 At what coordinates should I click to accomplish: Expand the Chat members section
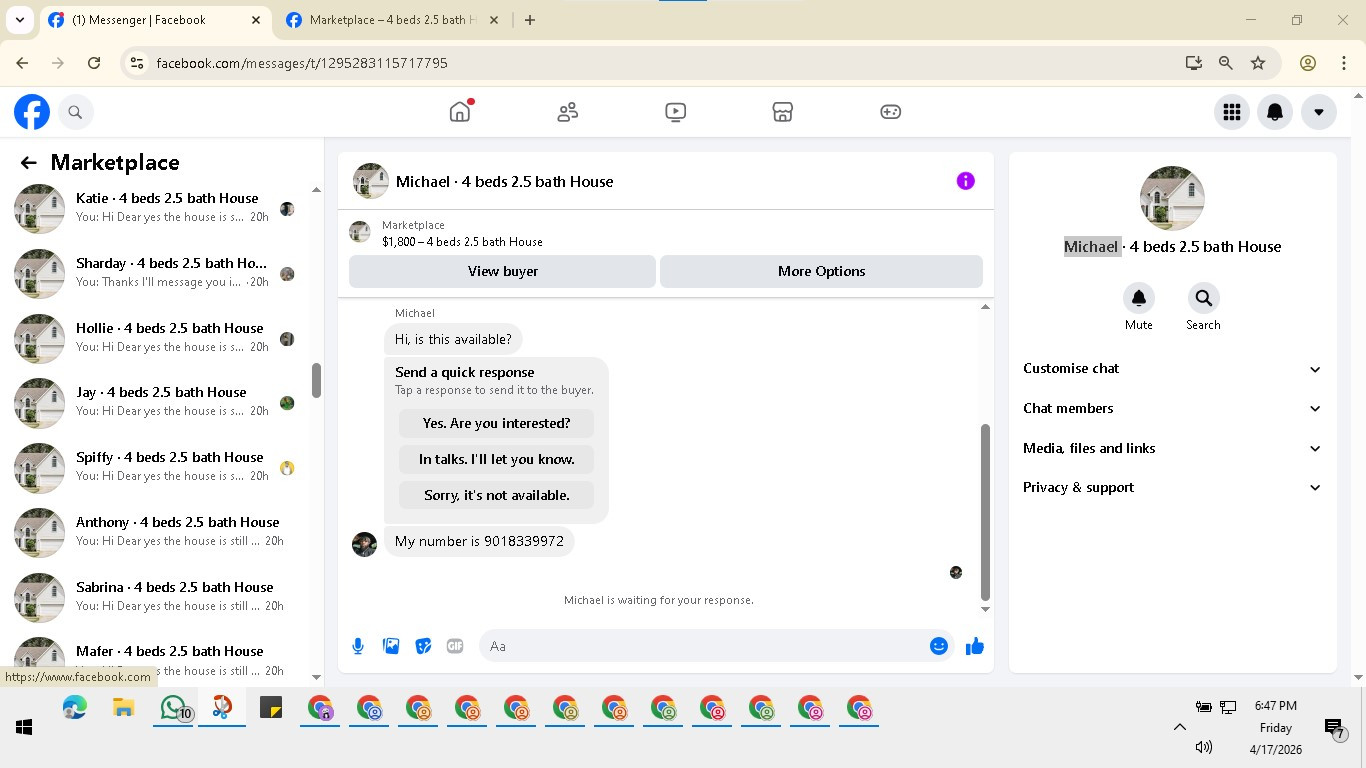pos(1172,408)
